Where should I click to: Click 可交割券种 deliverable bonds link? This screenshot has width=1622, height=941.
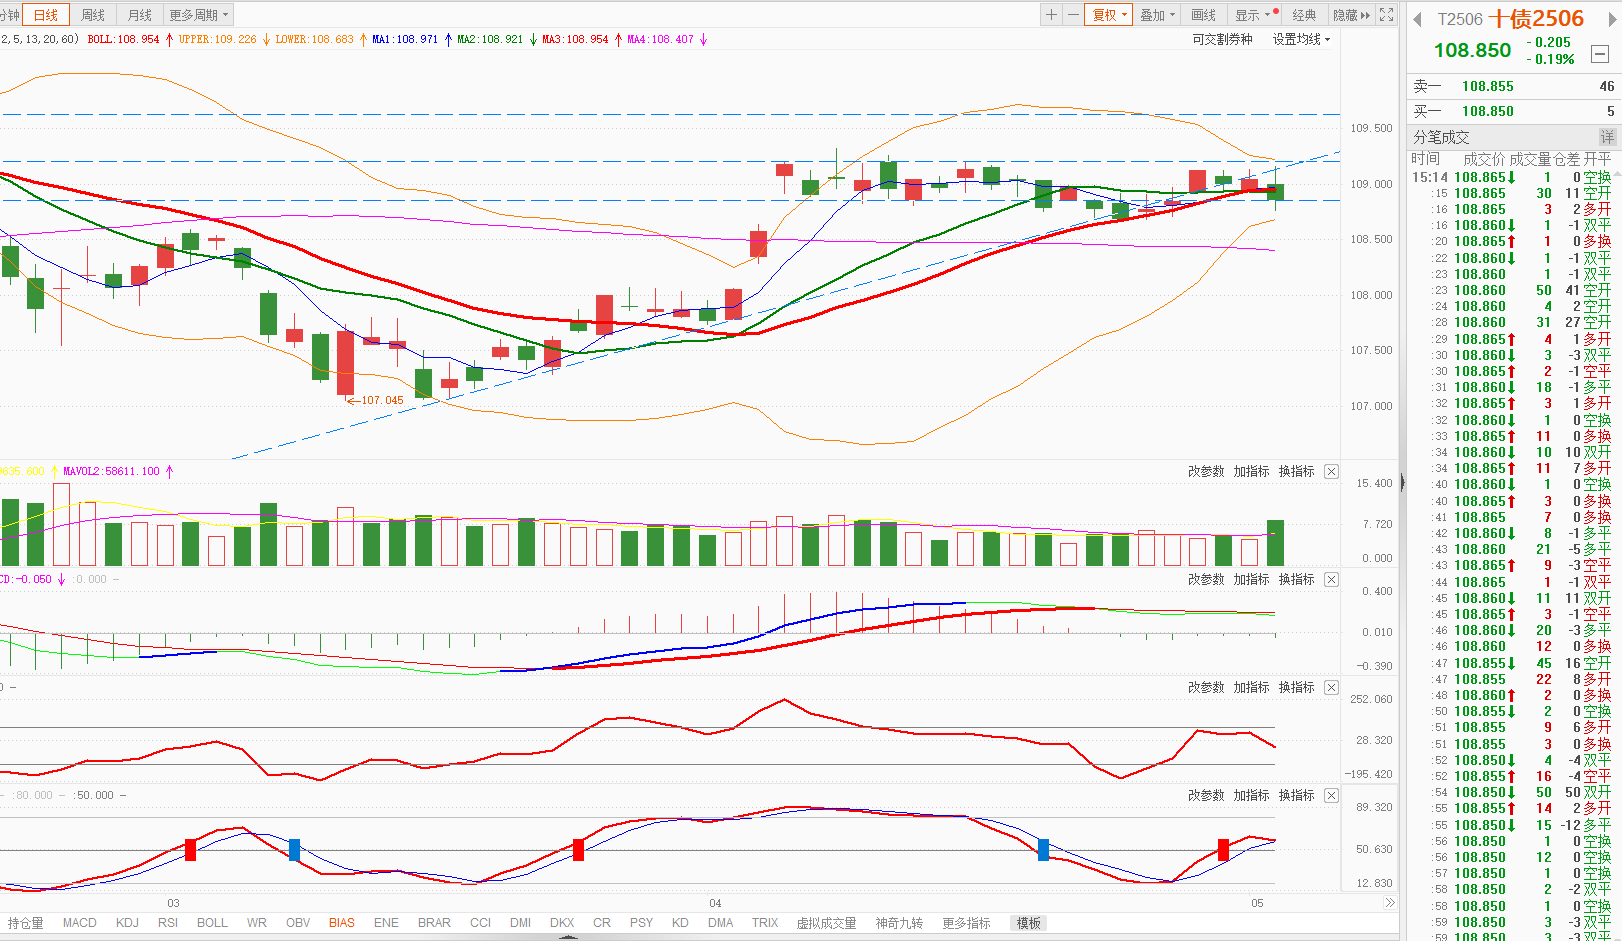pos(1222,39)
